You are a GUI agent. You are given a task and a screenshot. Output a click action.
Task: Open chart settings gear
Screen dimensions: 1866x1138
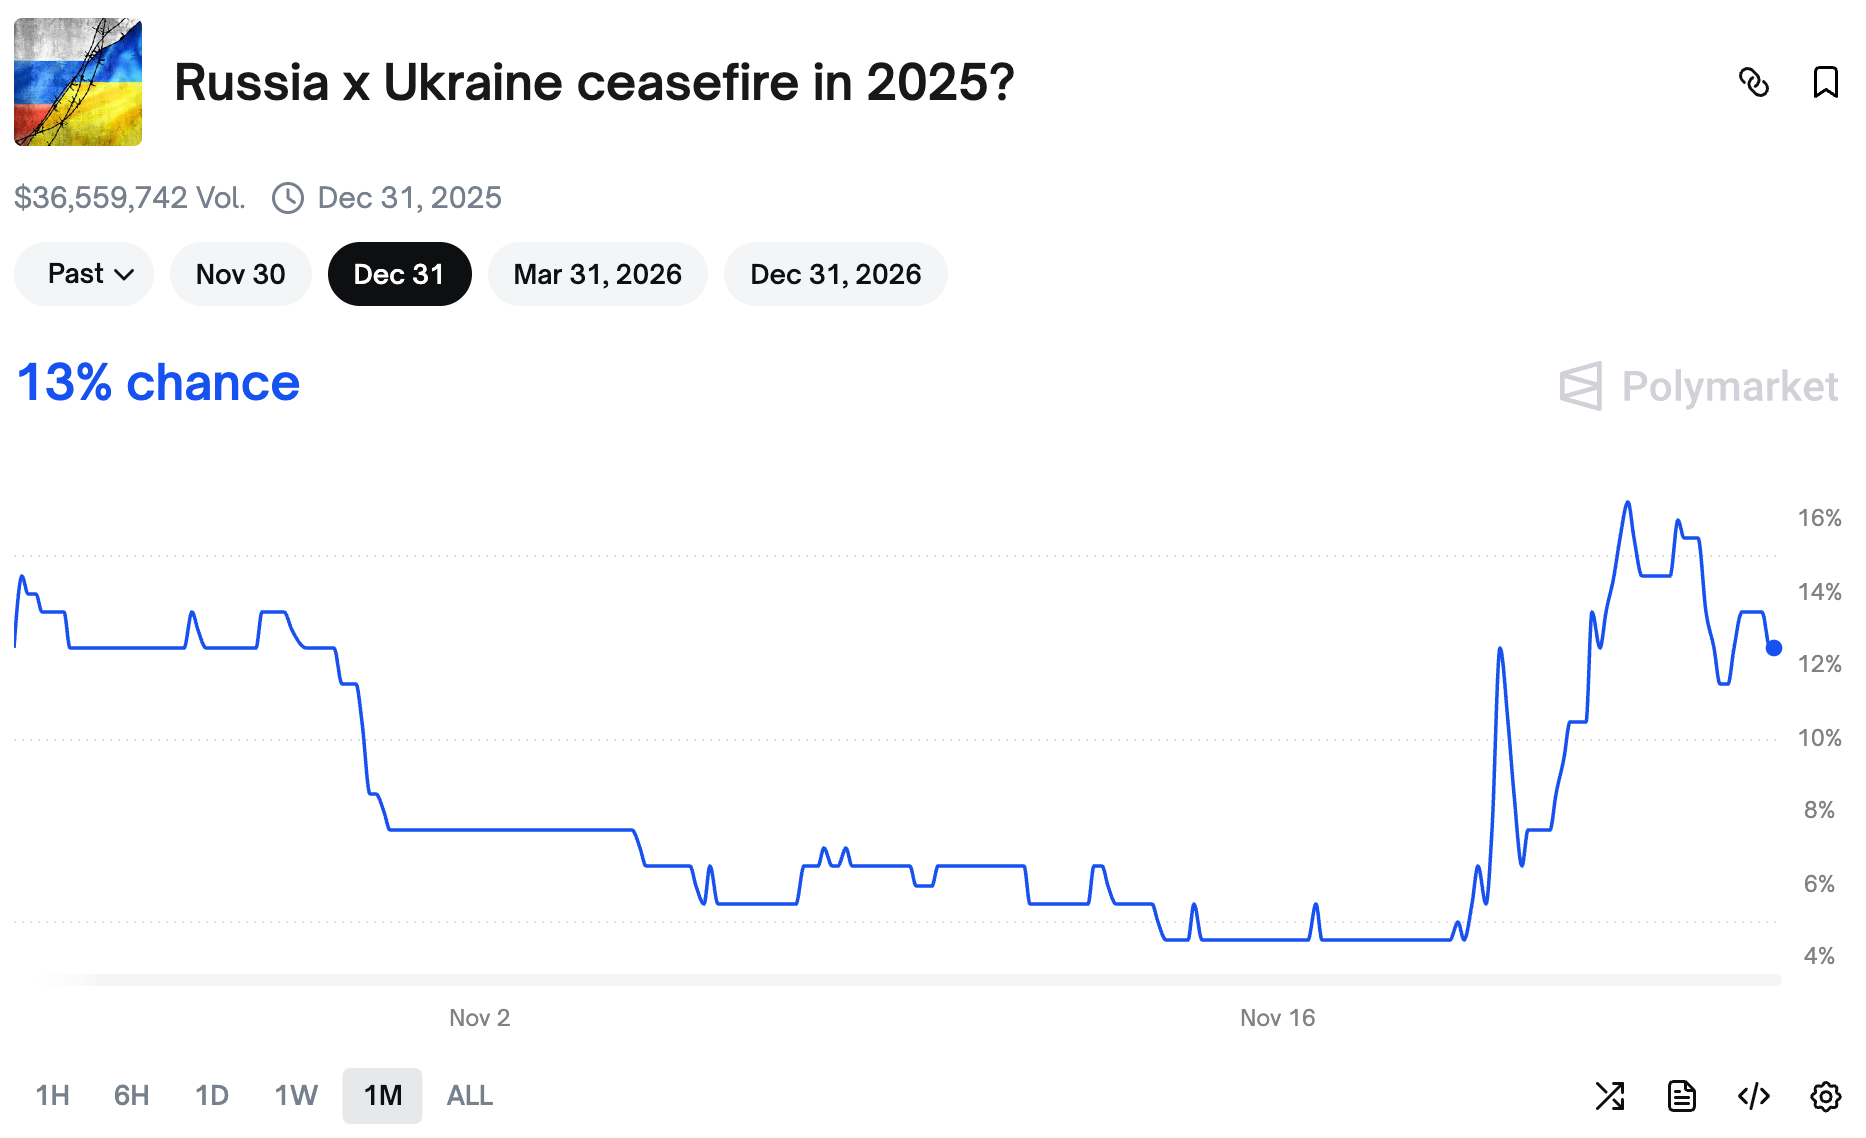click(x=1825, y=1096)
